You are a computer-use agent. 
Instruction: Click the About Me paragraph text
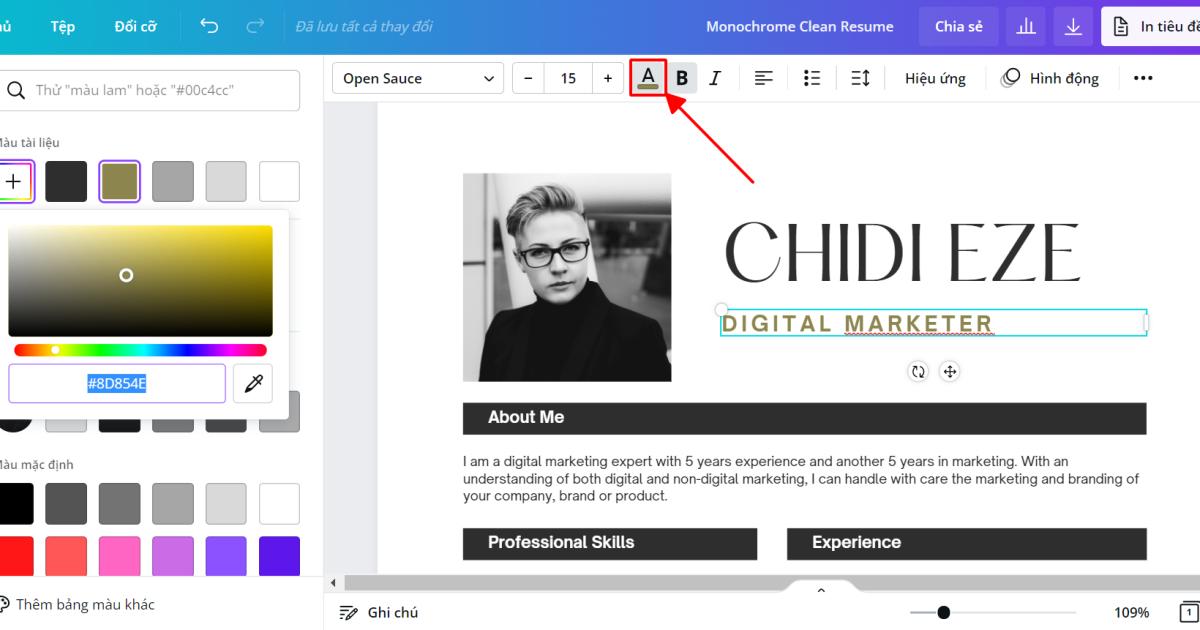click(x=801, y=478)
